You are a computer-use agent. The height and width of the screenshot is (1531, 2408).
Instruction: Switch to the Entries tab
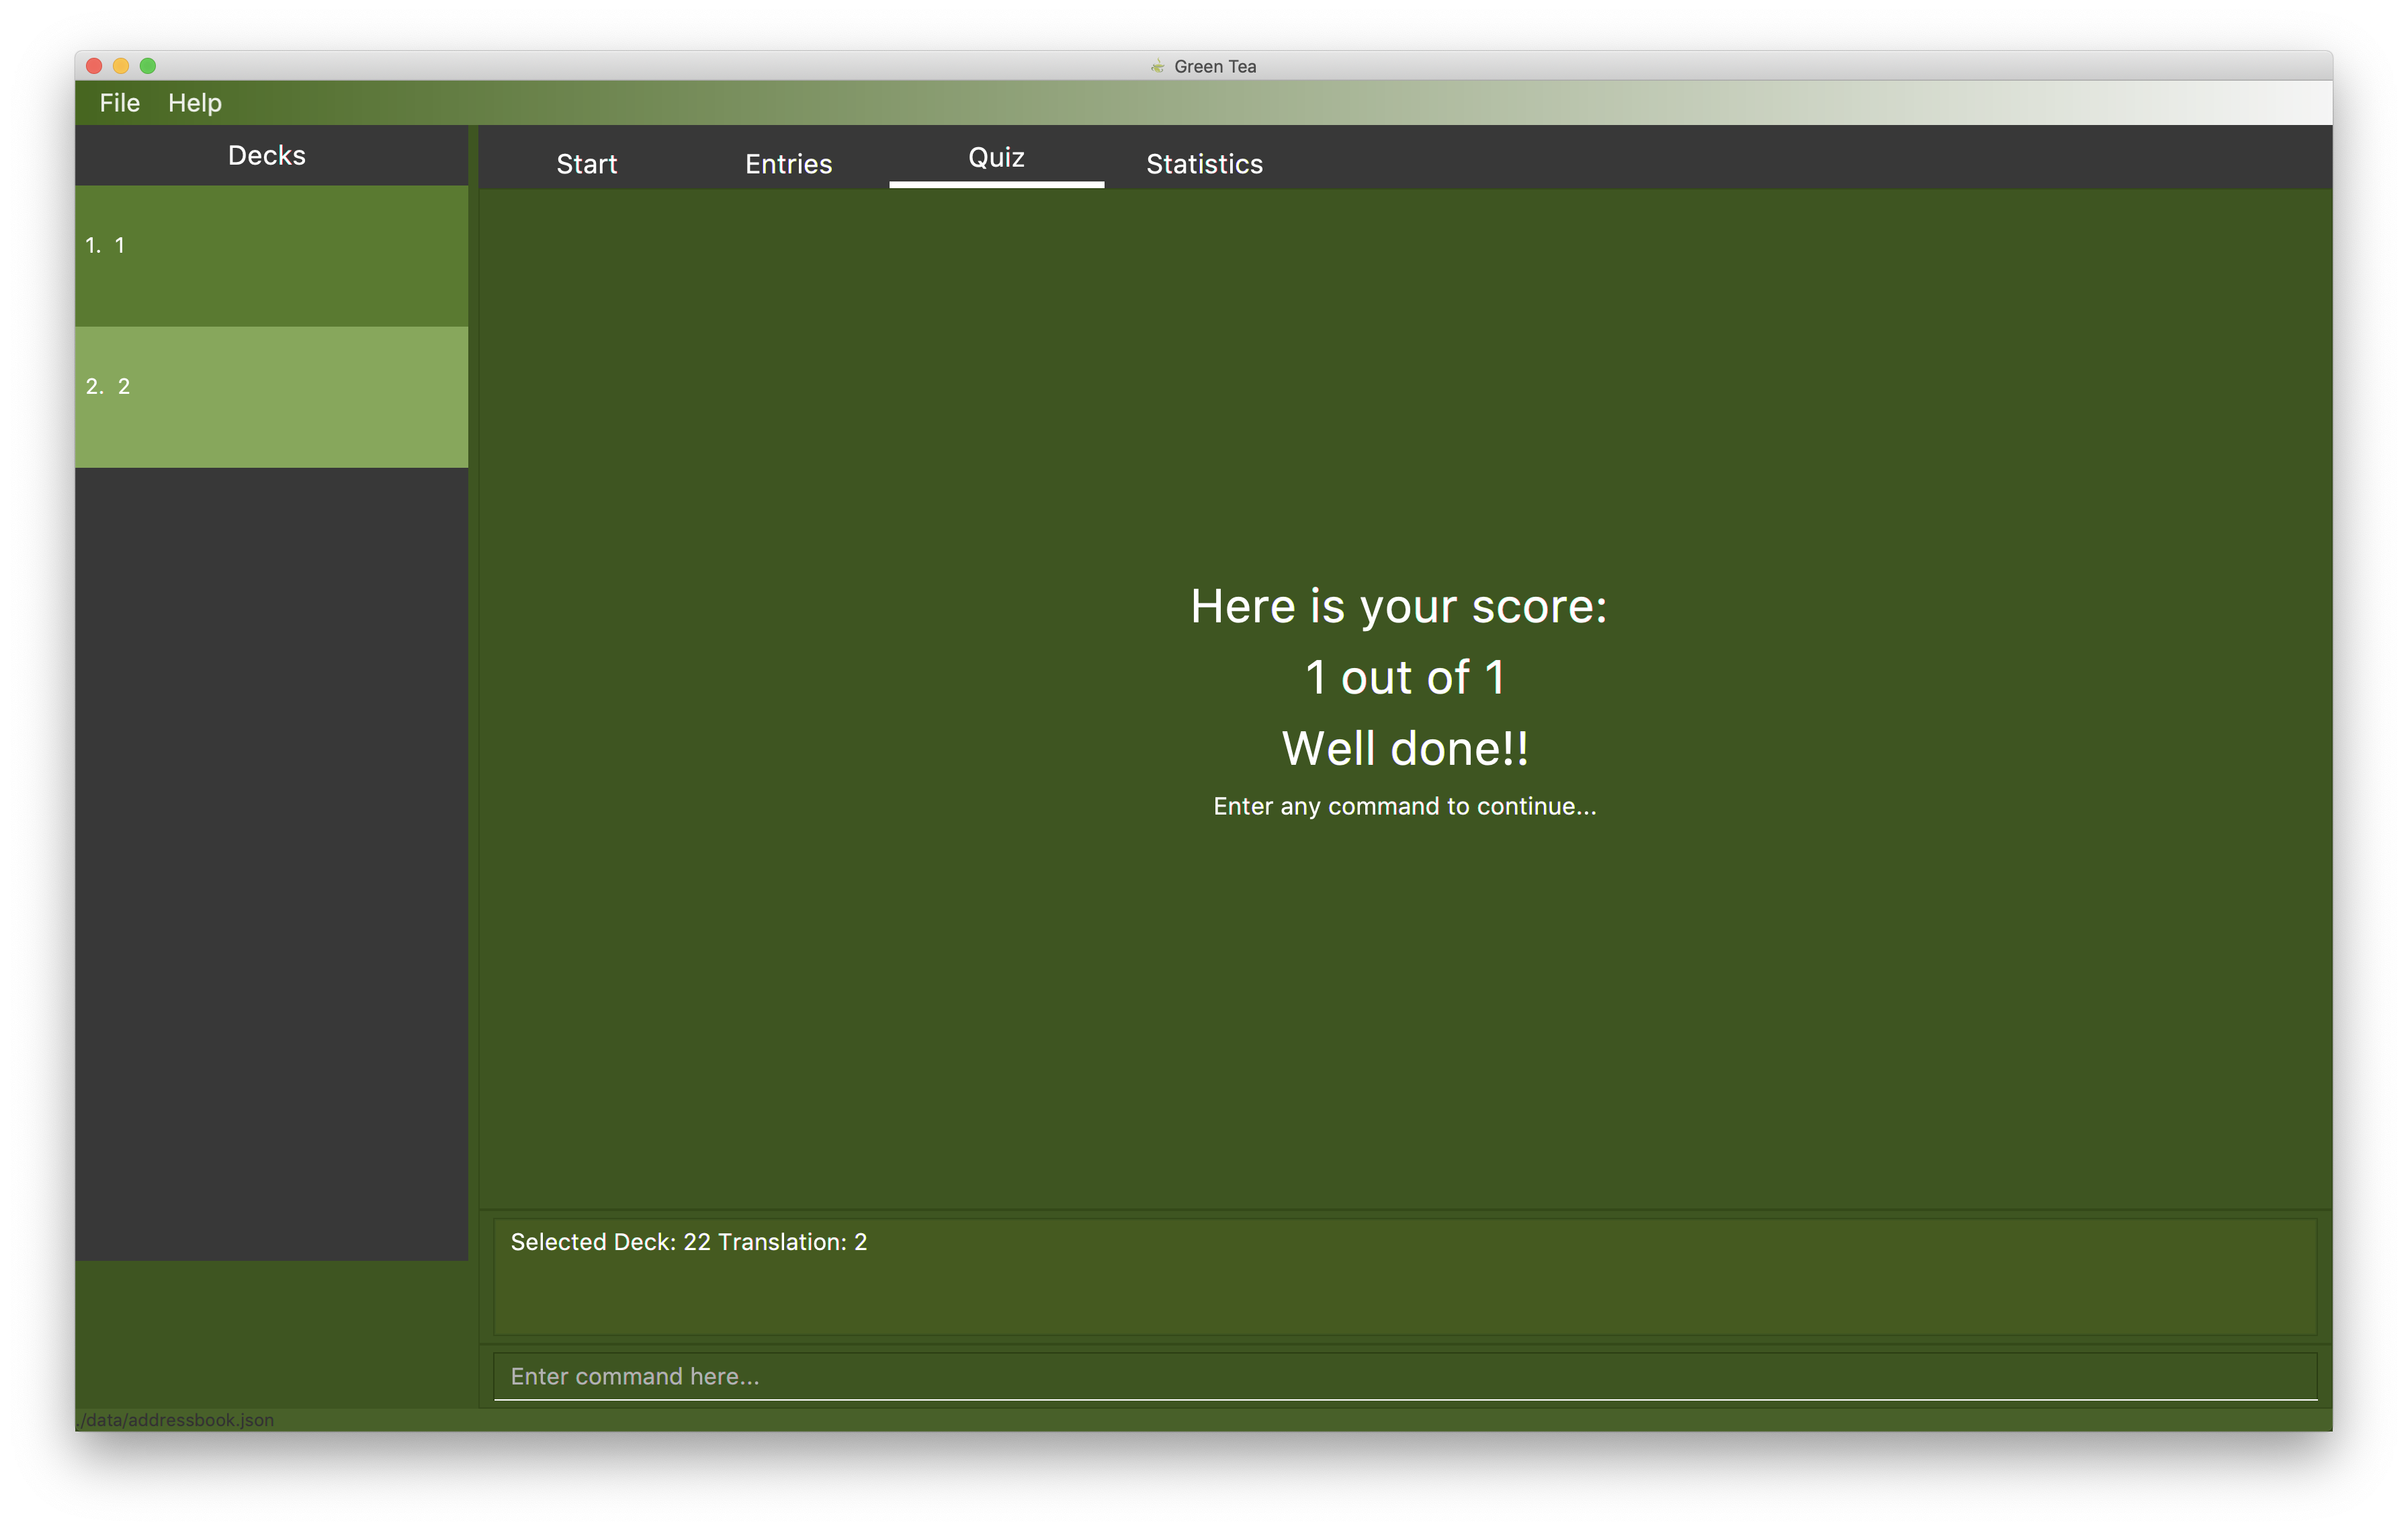pyautogui.click(x=788, y=163)
